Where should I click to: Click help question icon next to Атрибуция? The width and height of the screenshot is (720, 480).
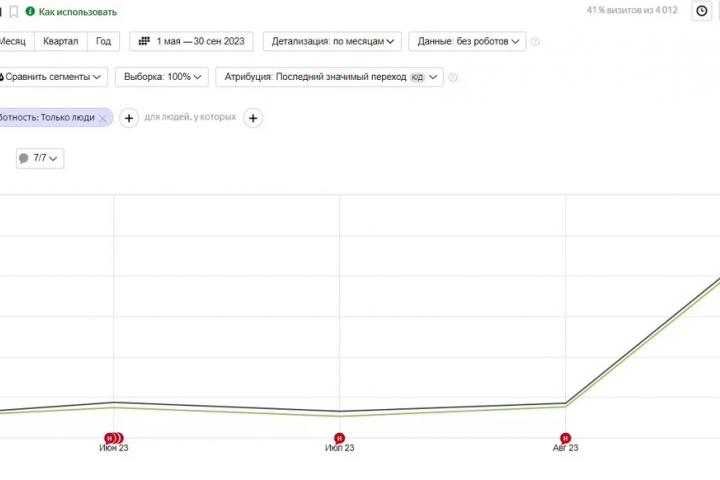[x=453, y=78]
